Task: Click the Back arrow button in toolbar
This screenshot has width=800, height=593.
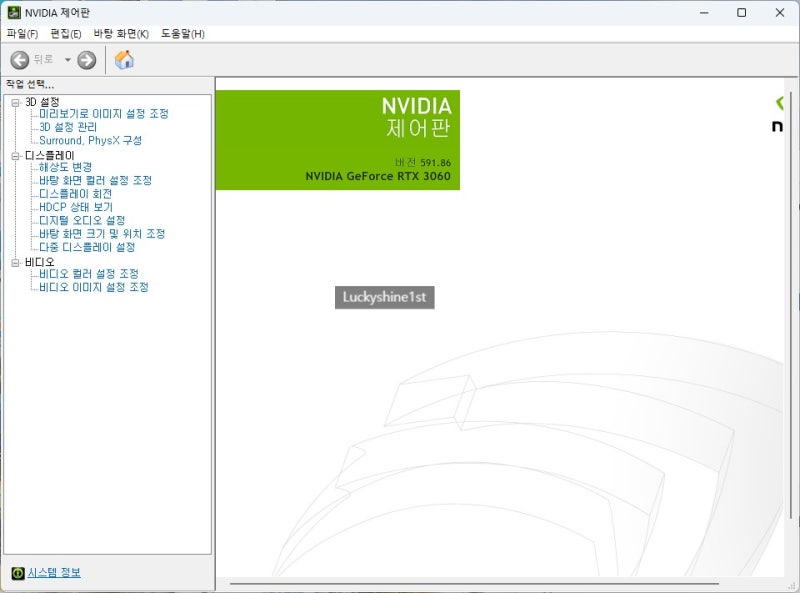Action: 20,60
